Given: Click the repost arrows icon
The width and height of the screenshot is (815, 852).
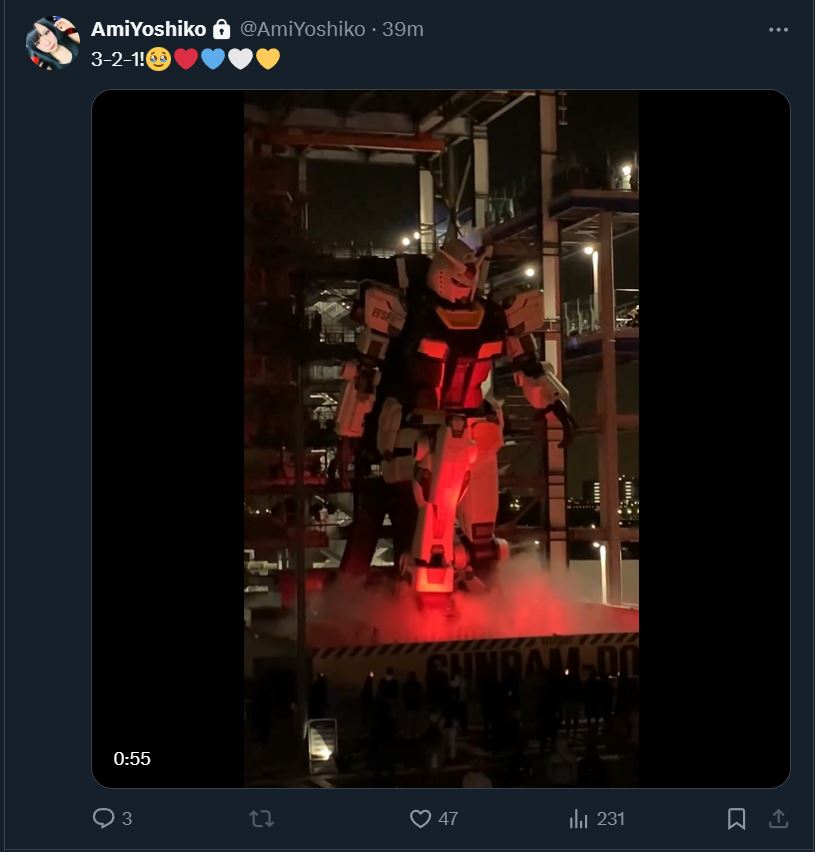Looking at the screenshot, I should coord(261,818).
